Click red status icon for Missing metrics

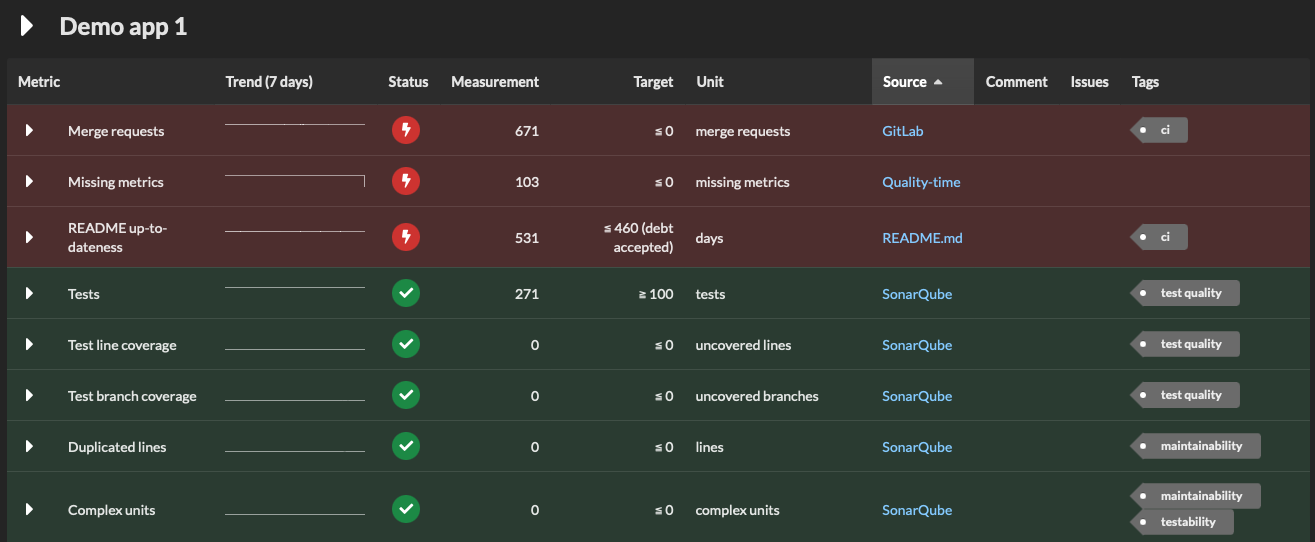click(x=406, y=181)
